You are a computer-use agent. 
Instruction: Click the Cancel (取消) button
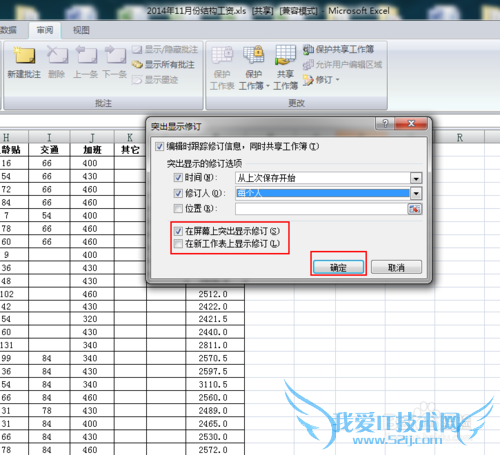click(396, 267)
